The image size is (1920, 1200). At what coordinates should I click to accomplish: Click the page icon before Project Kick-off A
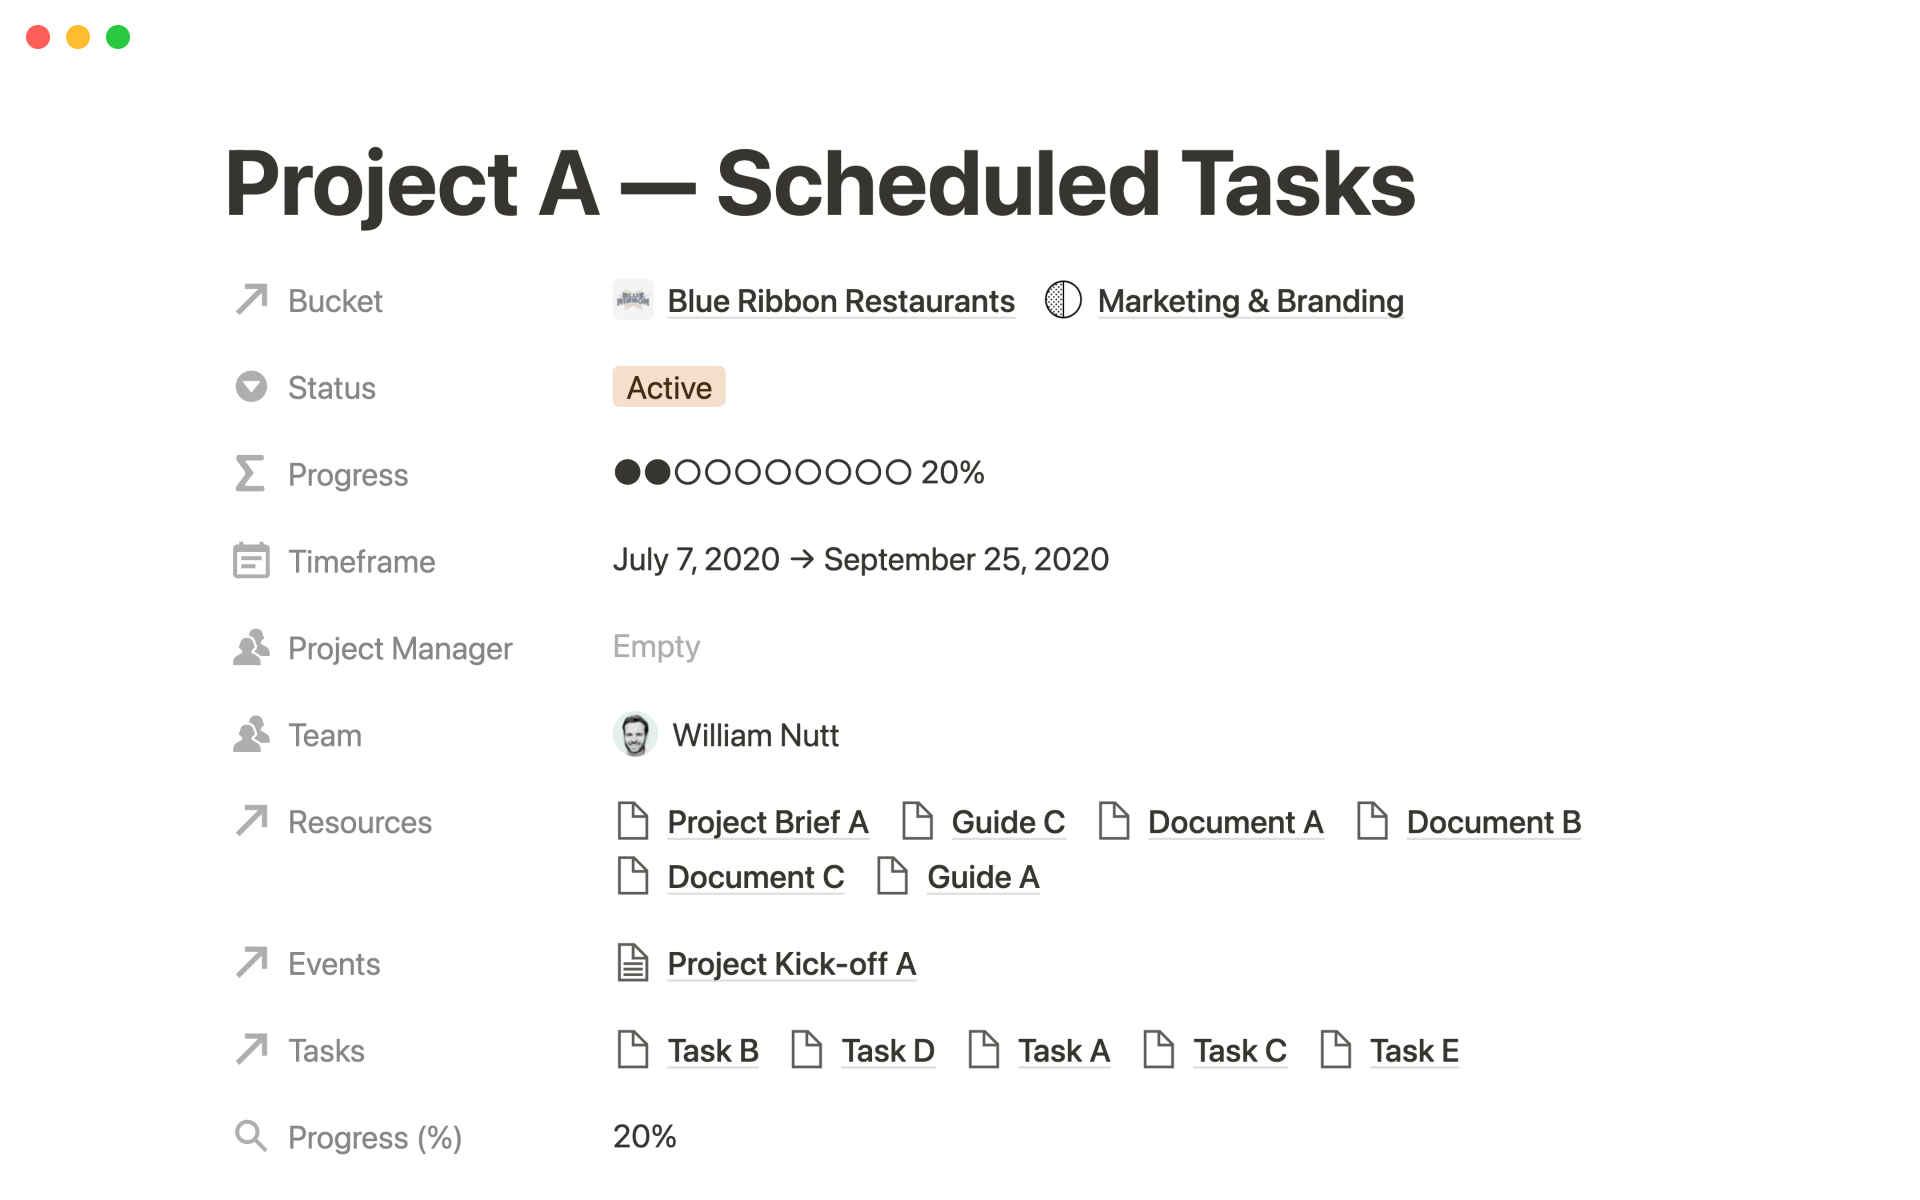tap(632, 963)
